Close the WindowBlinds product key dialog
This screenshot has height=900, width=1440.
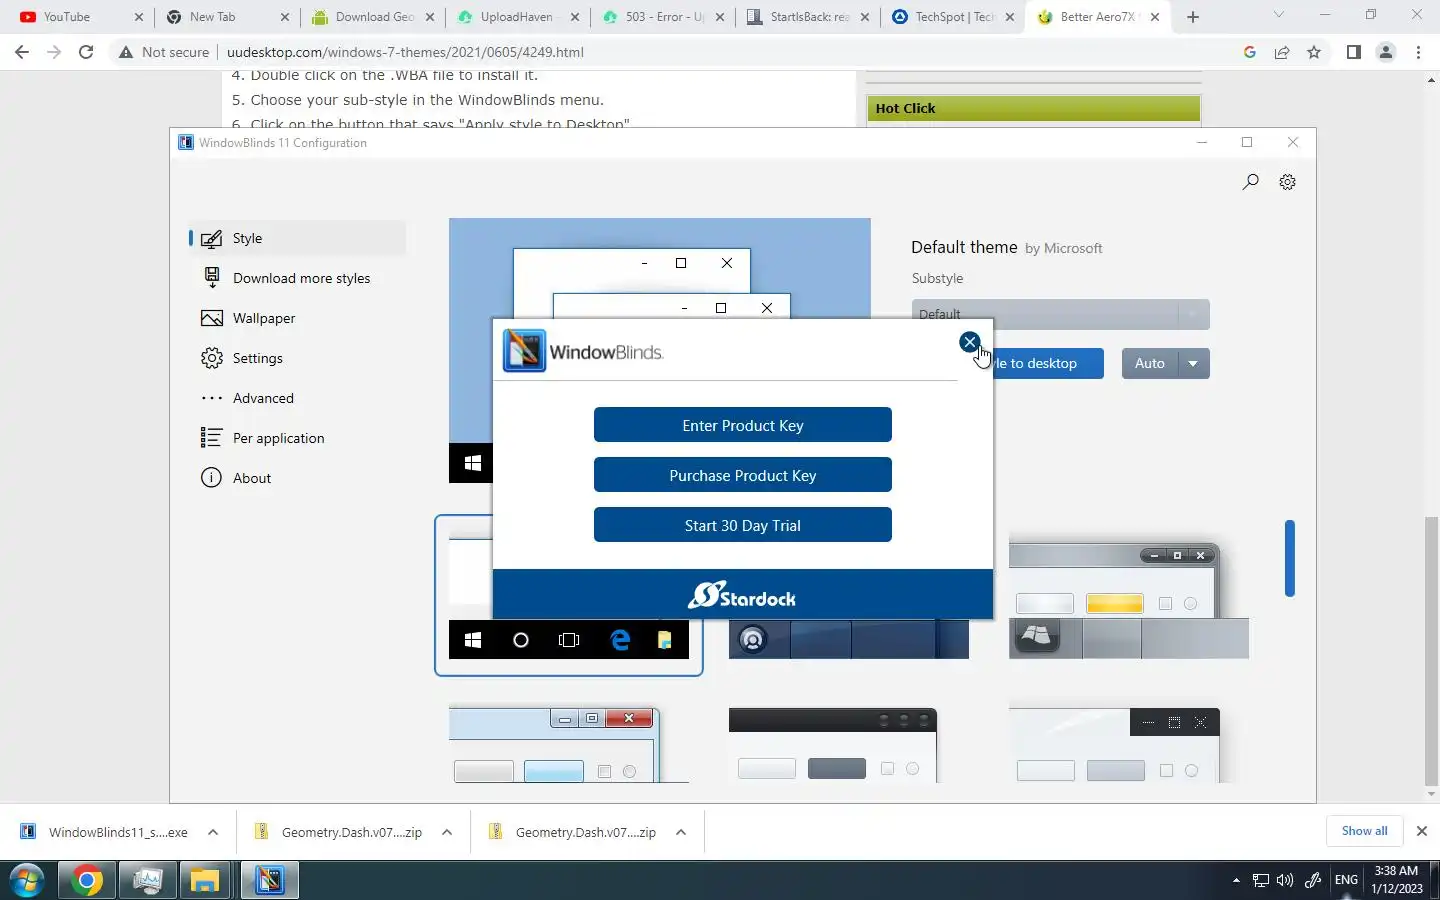click(x=969, y=342)
